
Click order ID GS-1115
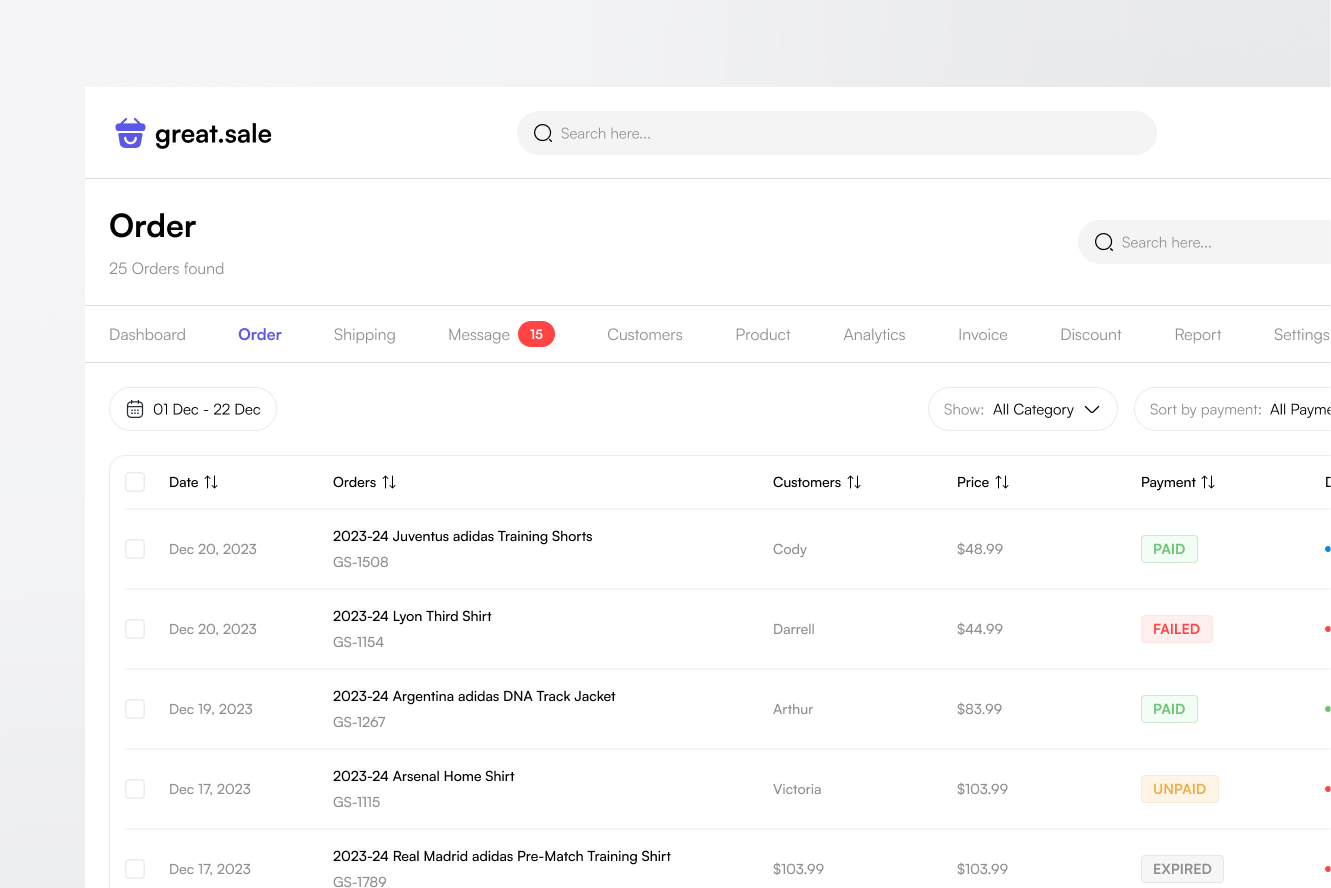pos(357,802)
